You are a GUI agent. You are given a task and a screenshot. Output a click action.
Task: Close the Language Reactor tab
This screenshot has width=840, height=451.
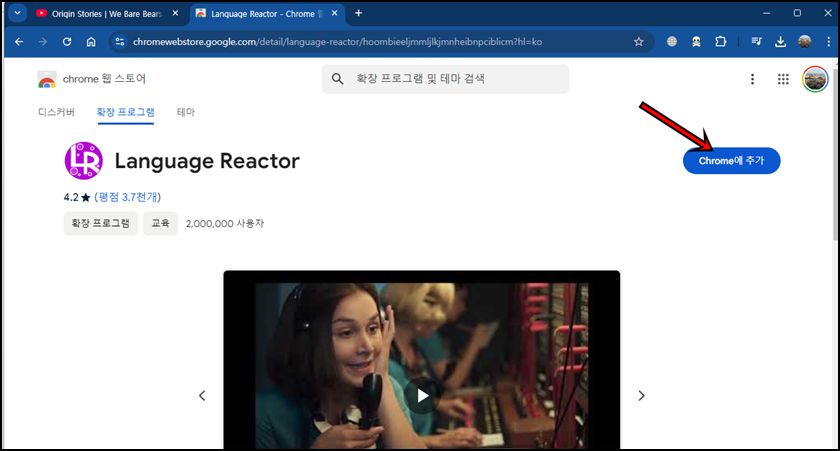(335, 13)
